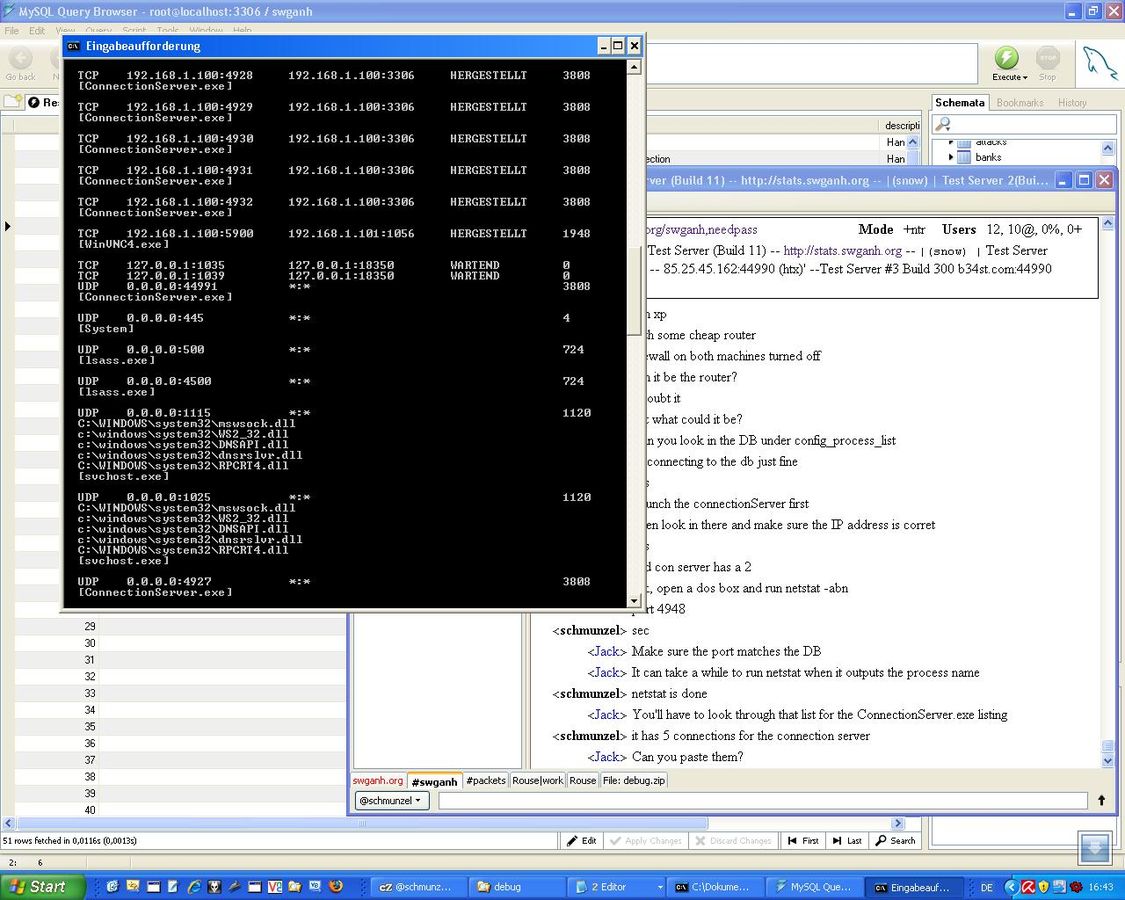Click the green Execute query icon
Screen dimensions: 1125x900
click(x=1006, y=59)
